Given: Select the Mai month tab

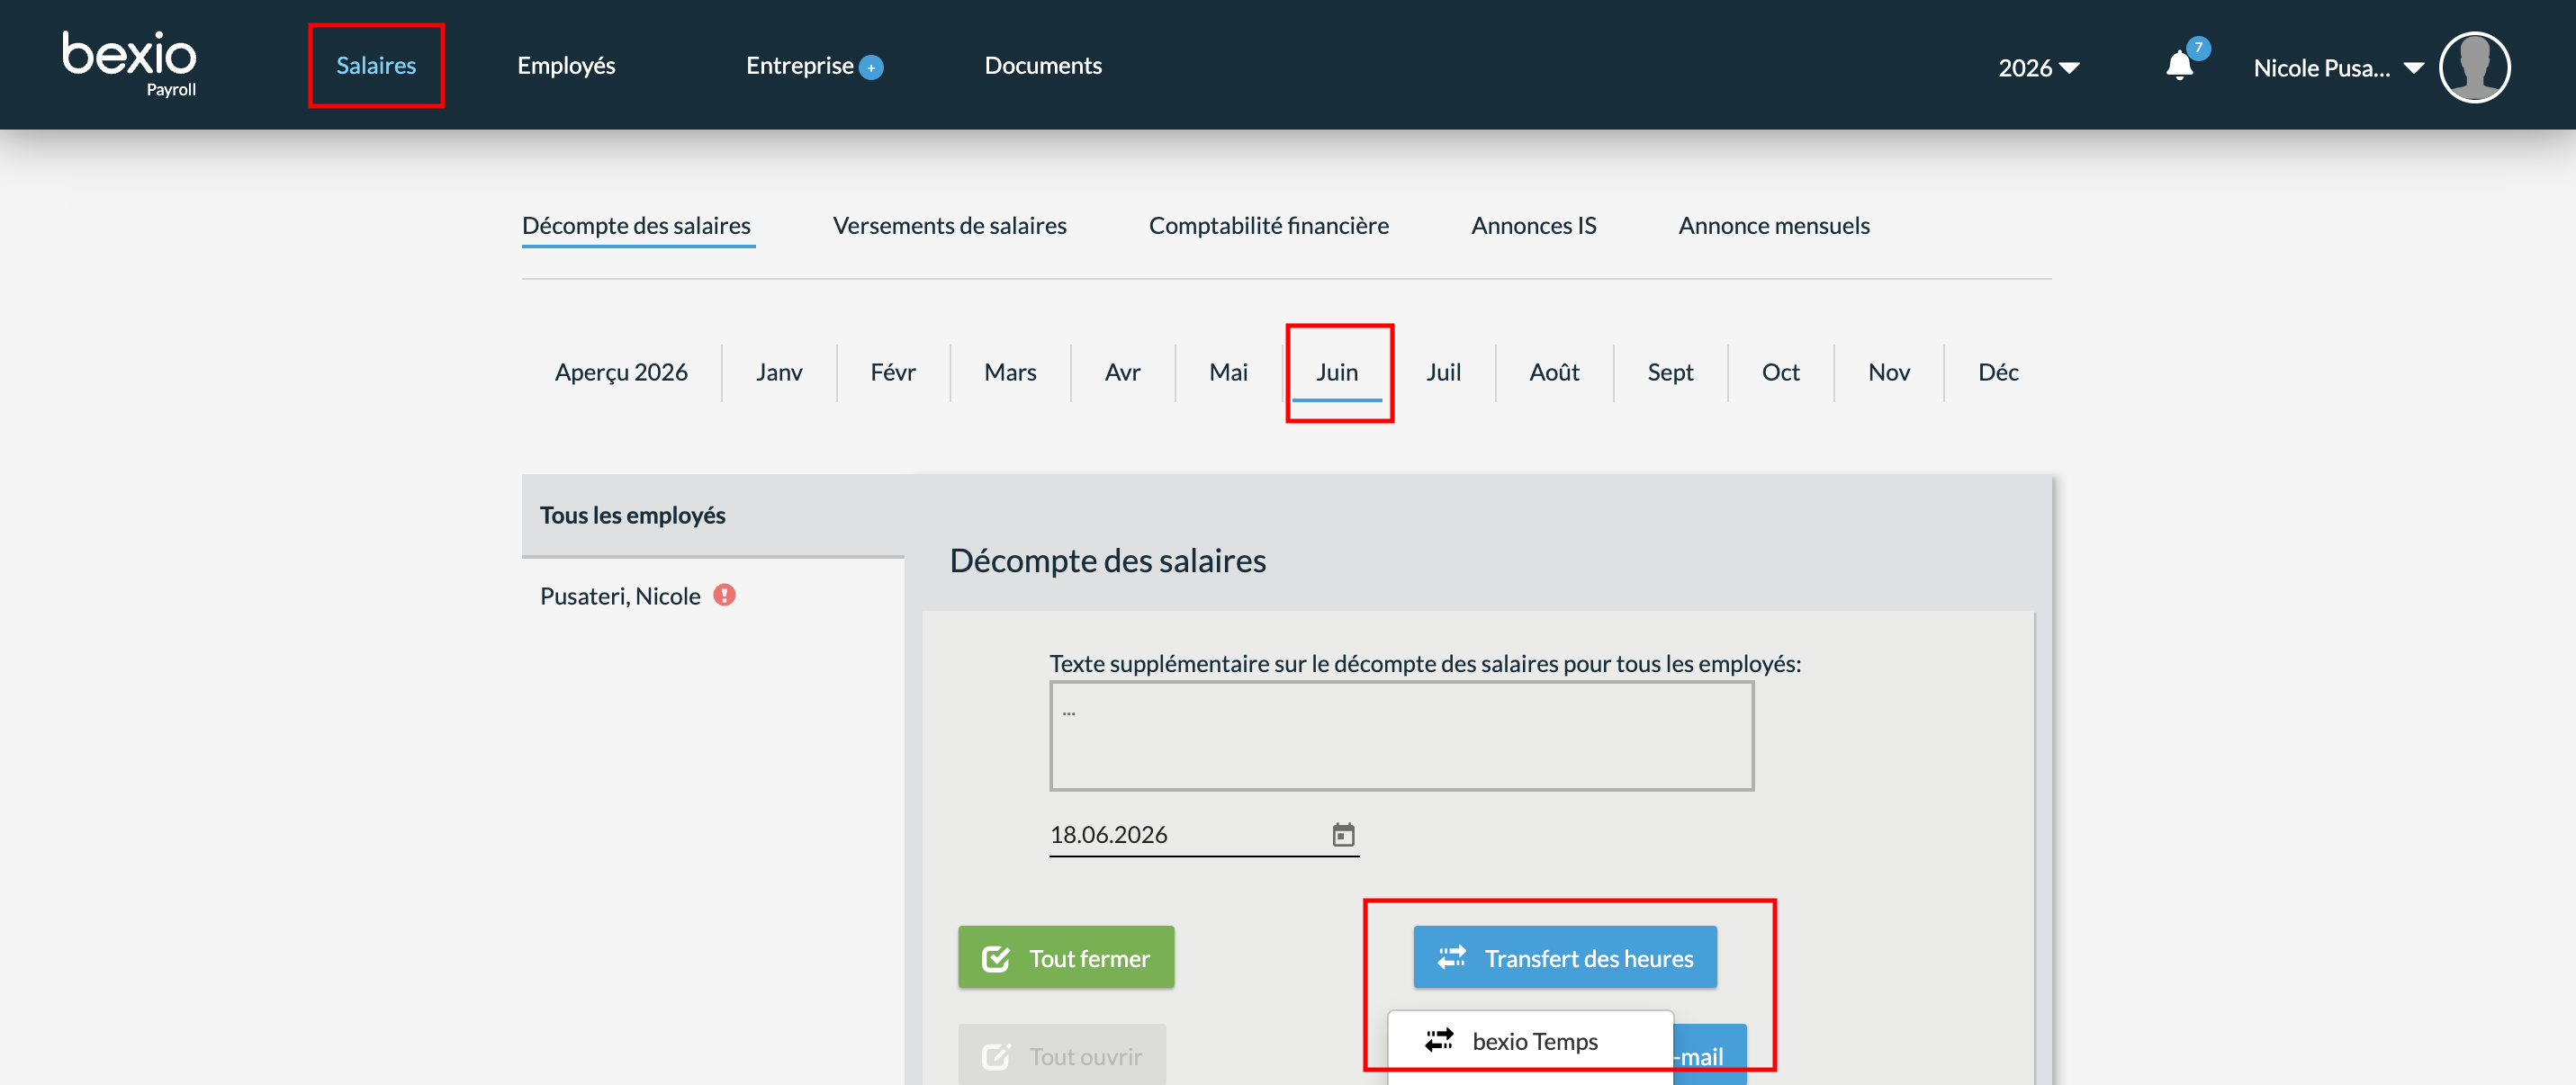Looking at the screenshot, I should click(x=1228, y=372).
